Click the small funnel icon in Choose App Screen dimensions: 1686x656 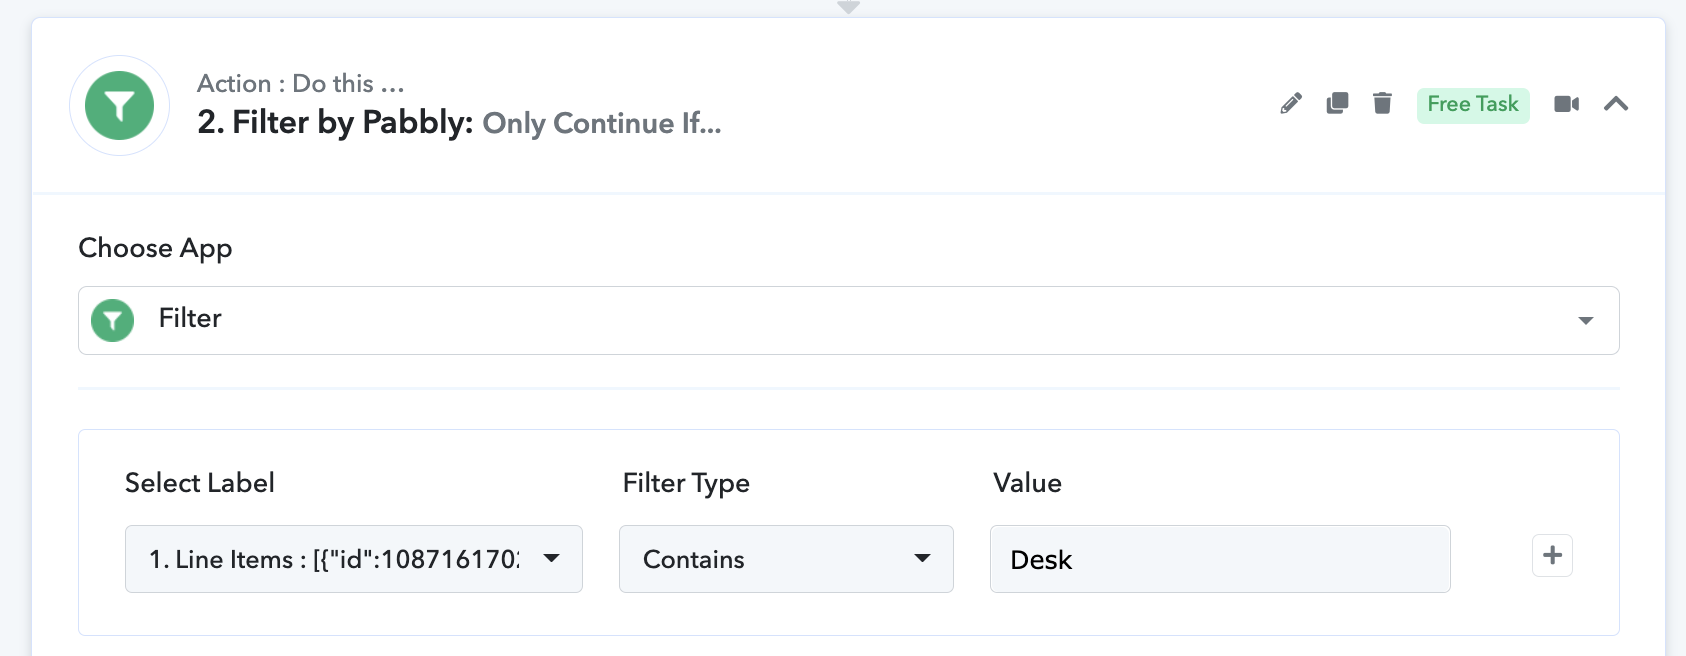[x=112, y=320]
